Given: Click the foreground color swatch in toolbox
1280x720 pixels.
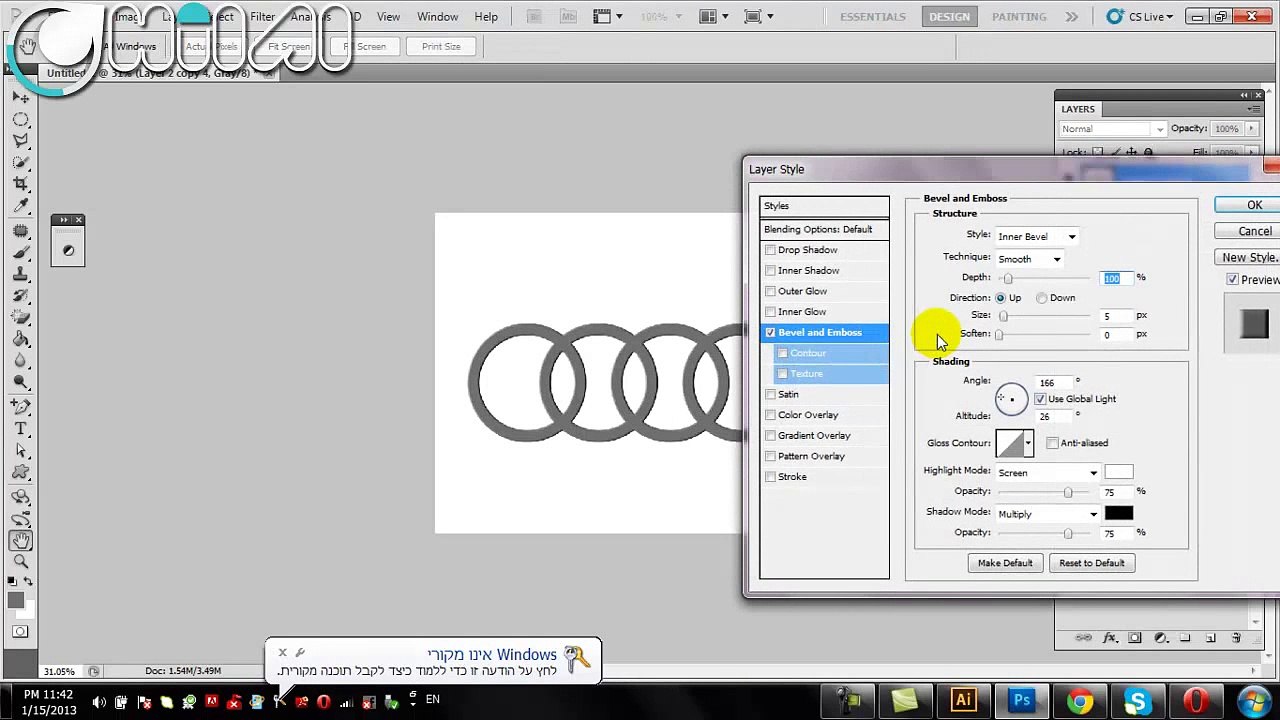Looking at the screenshot, I should click(16, 600).
